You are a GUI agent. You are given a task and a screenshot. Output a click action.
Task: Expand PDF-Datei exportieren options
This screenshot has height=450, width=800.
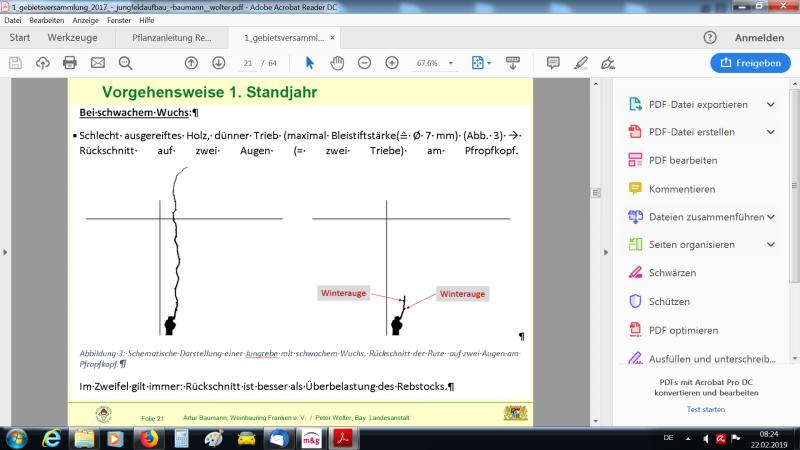(x=770, y=104)
